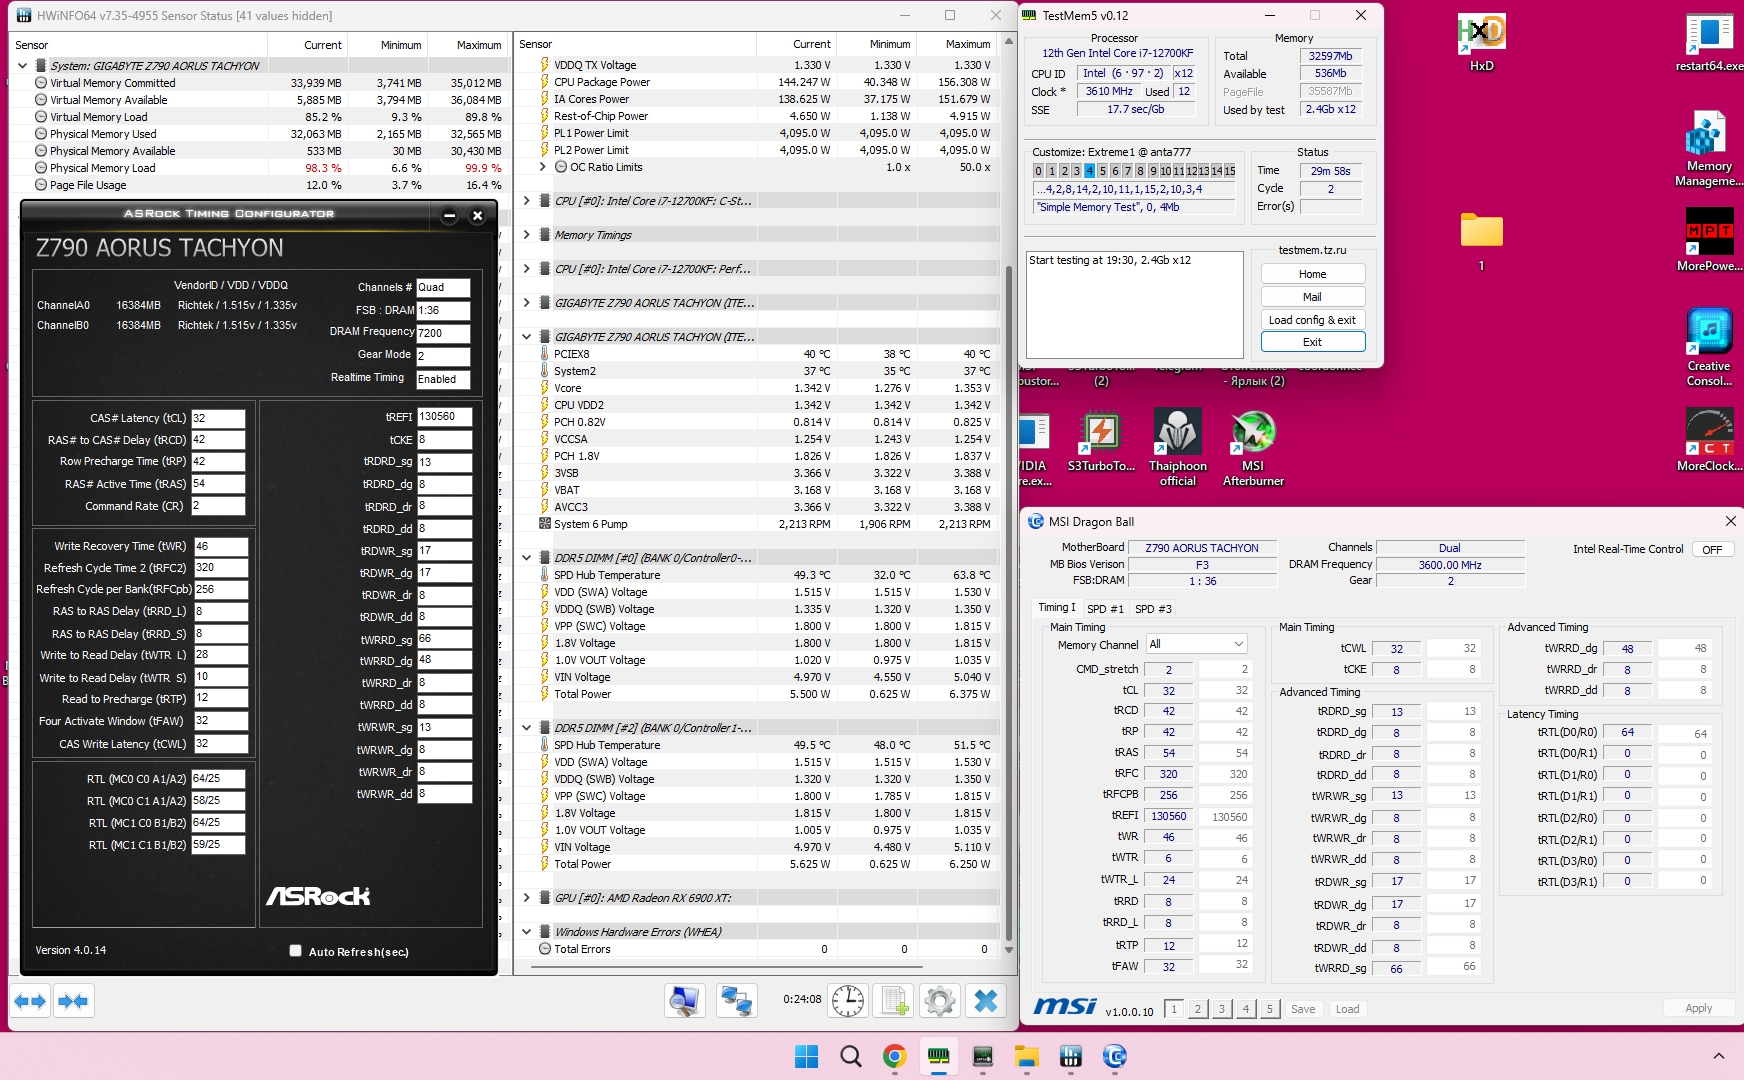Open HWiNFO remote network computers icon

(x=737, y=1000)
